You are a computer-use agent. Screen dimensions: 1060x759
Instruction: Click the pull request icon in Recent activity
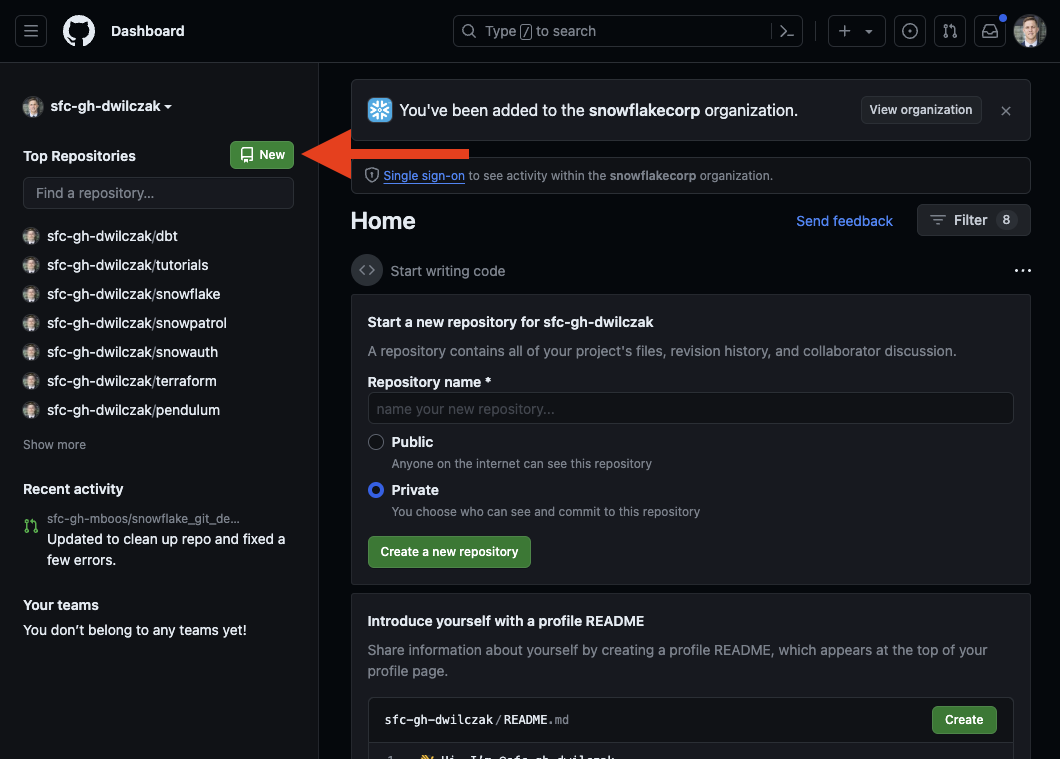(x=31, y=526)
